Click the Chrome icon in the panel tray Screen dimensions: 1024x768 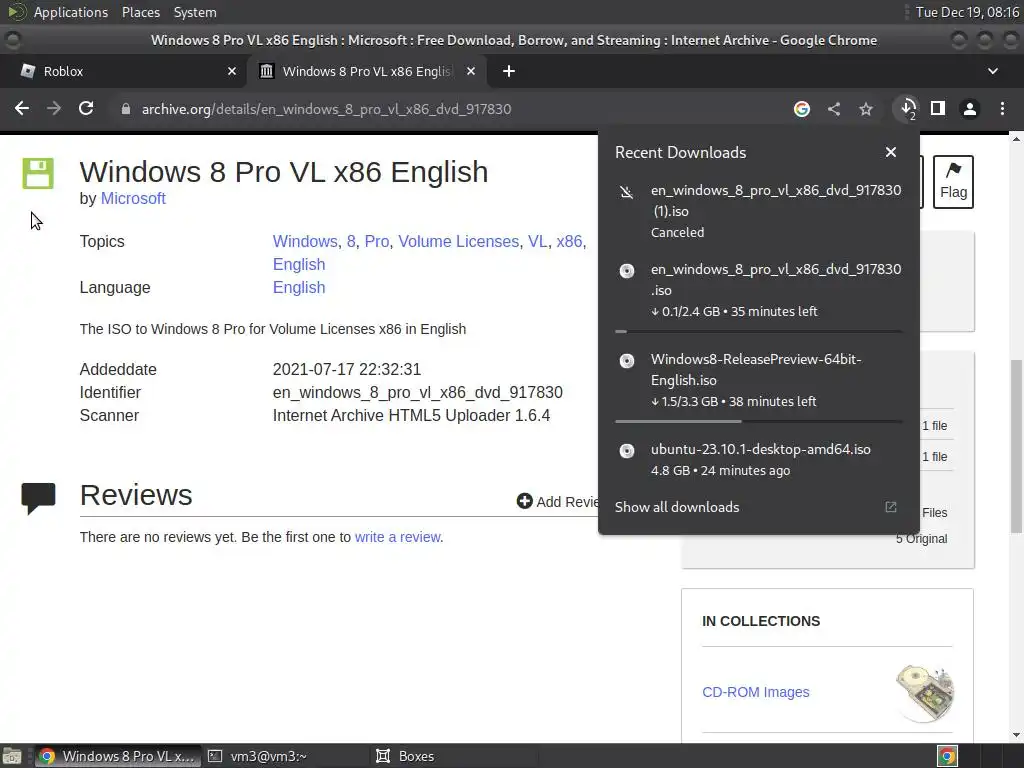click(947, 756)
